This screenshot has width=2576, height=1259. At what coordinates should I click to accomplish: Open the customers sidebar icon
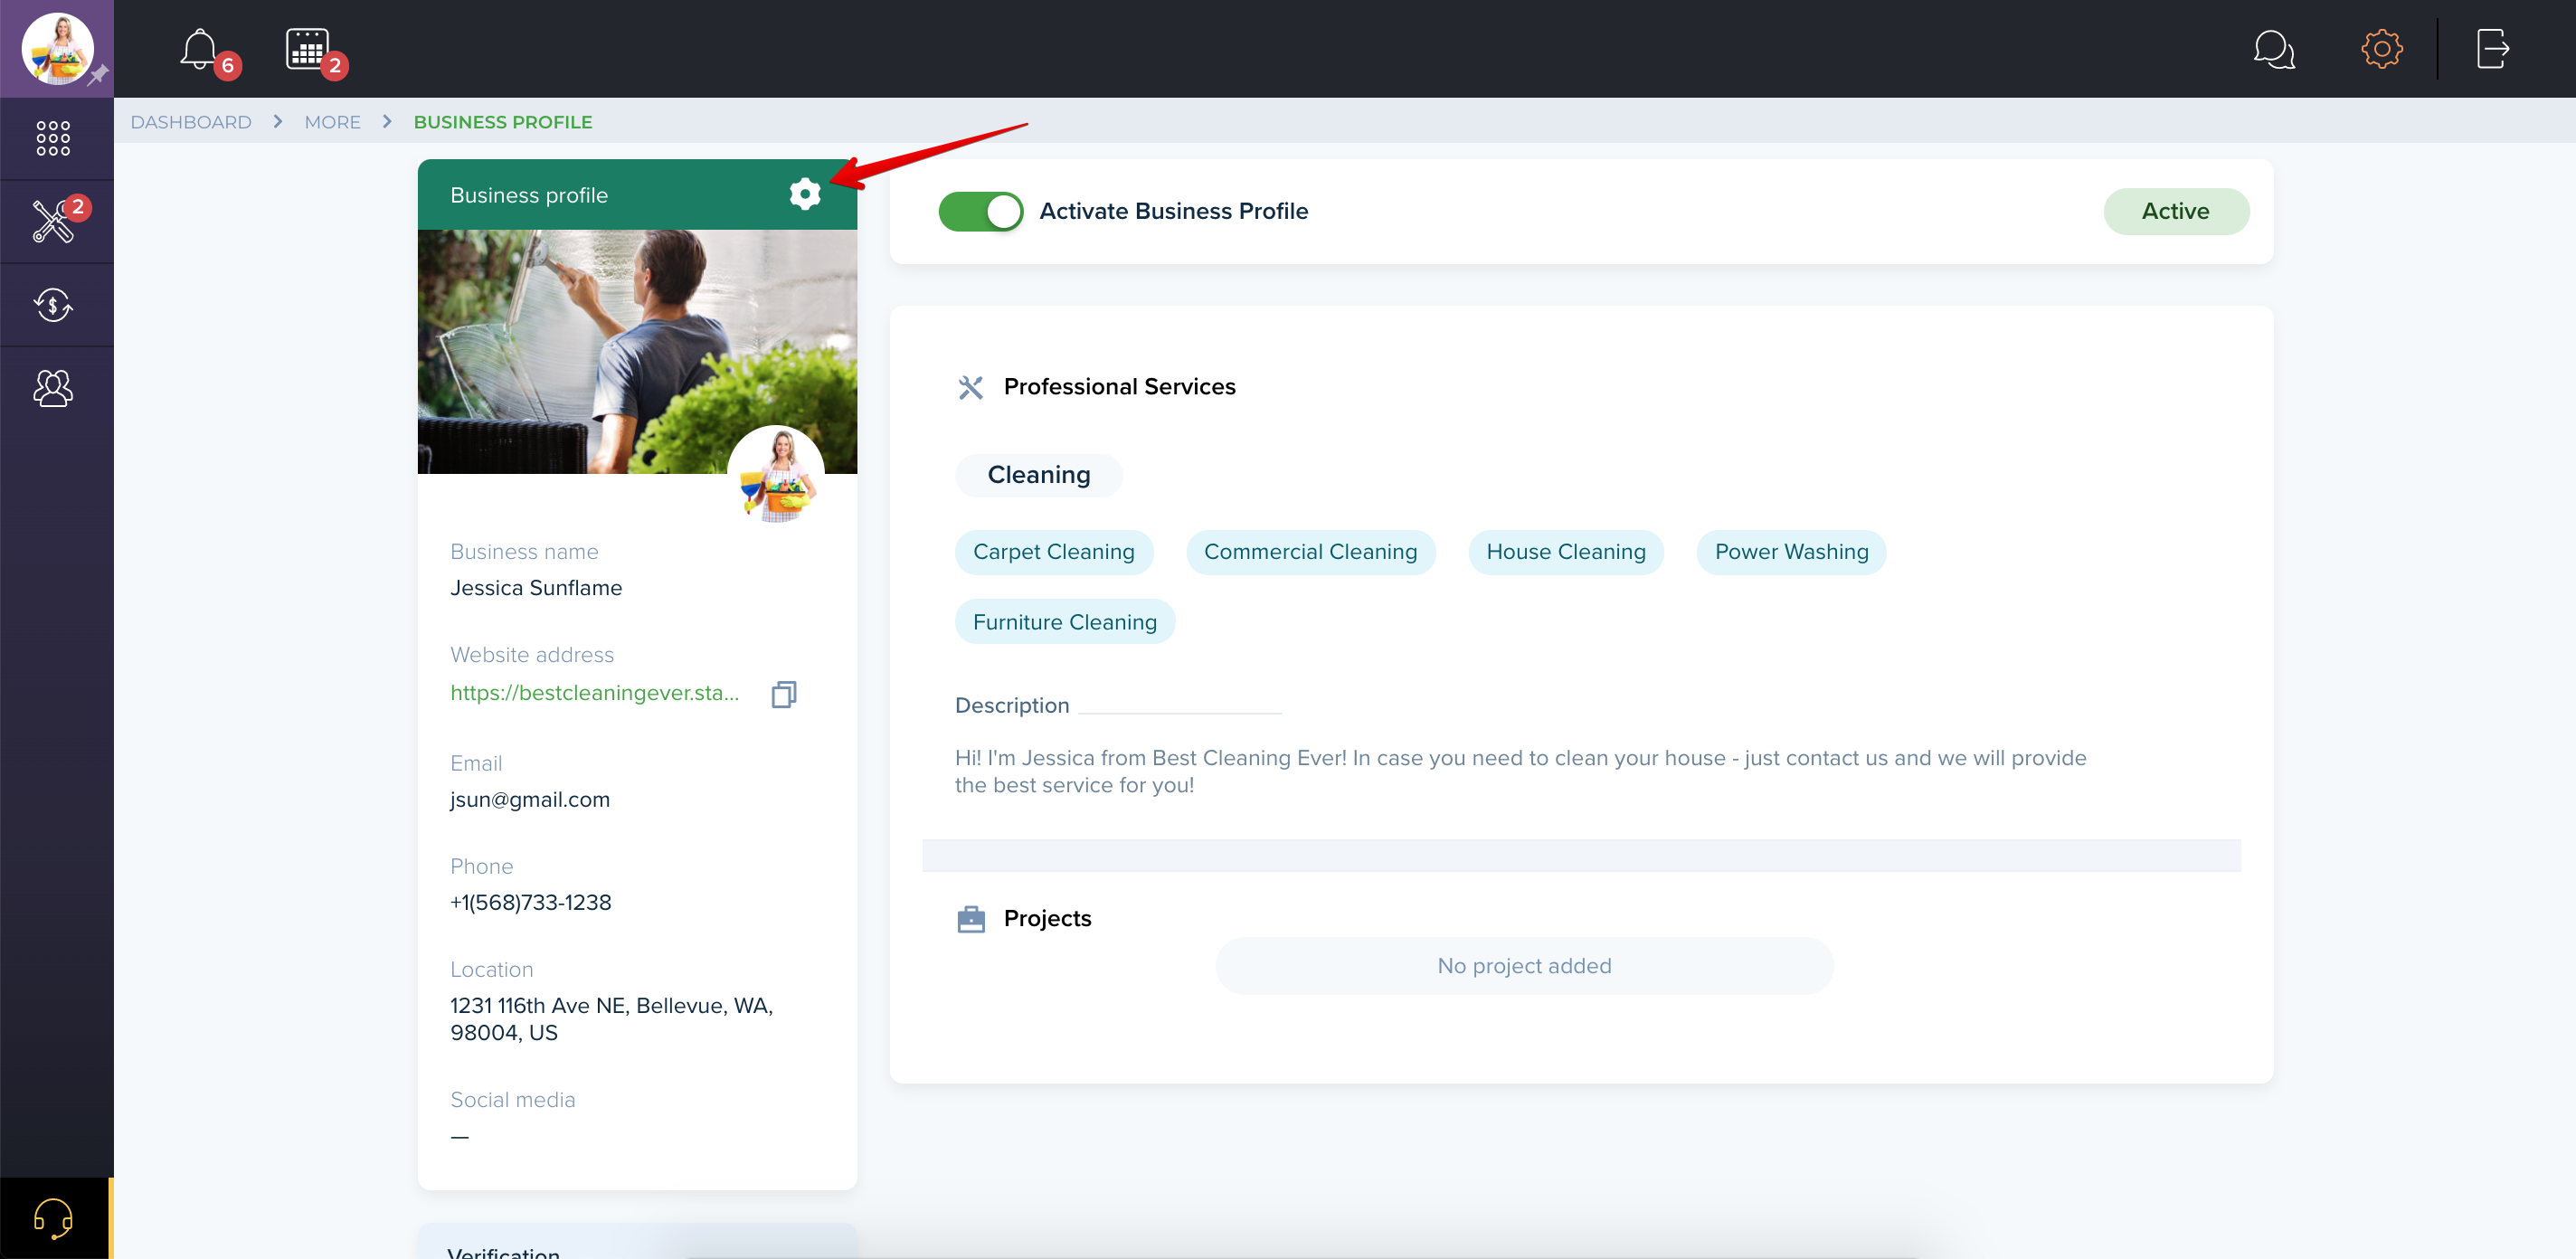pos(53,388)
